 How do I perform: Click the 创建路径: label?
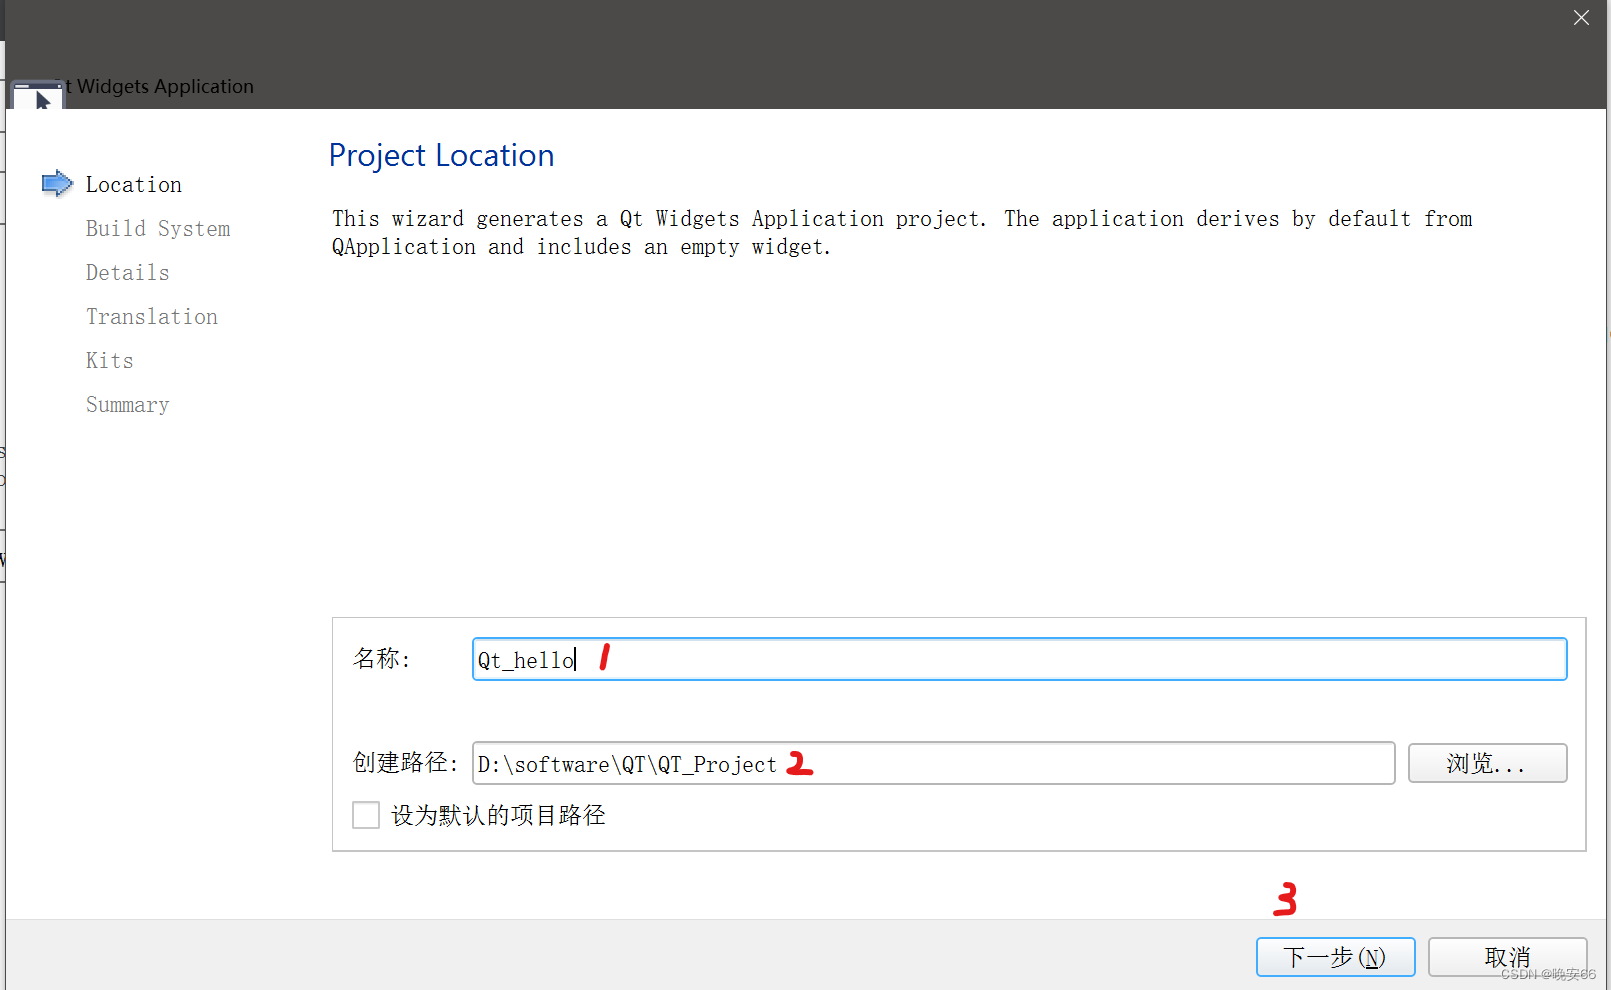pyautogui.click(x=405, y=762)
